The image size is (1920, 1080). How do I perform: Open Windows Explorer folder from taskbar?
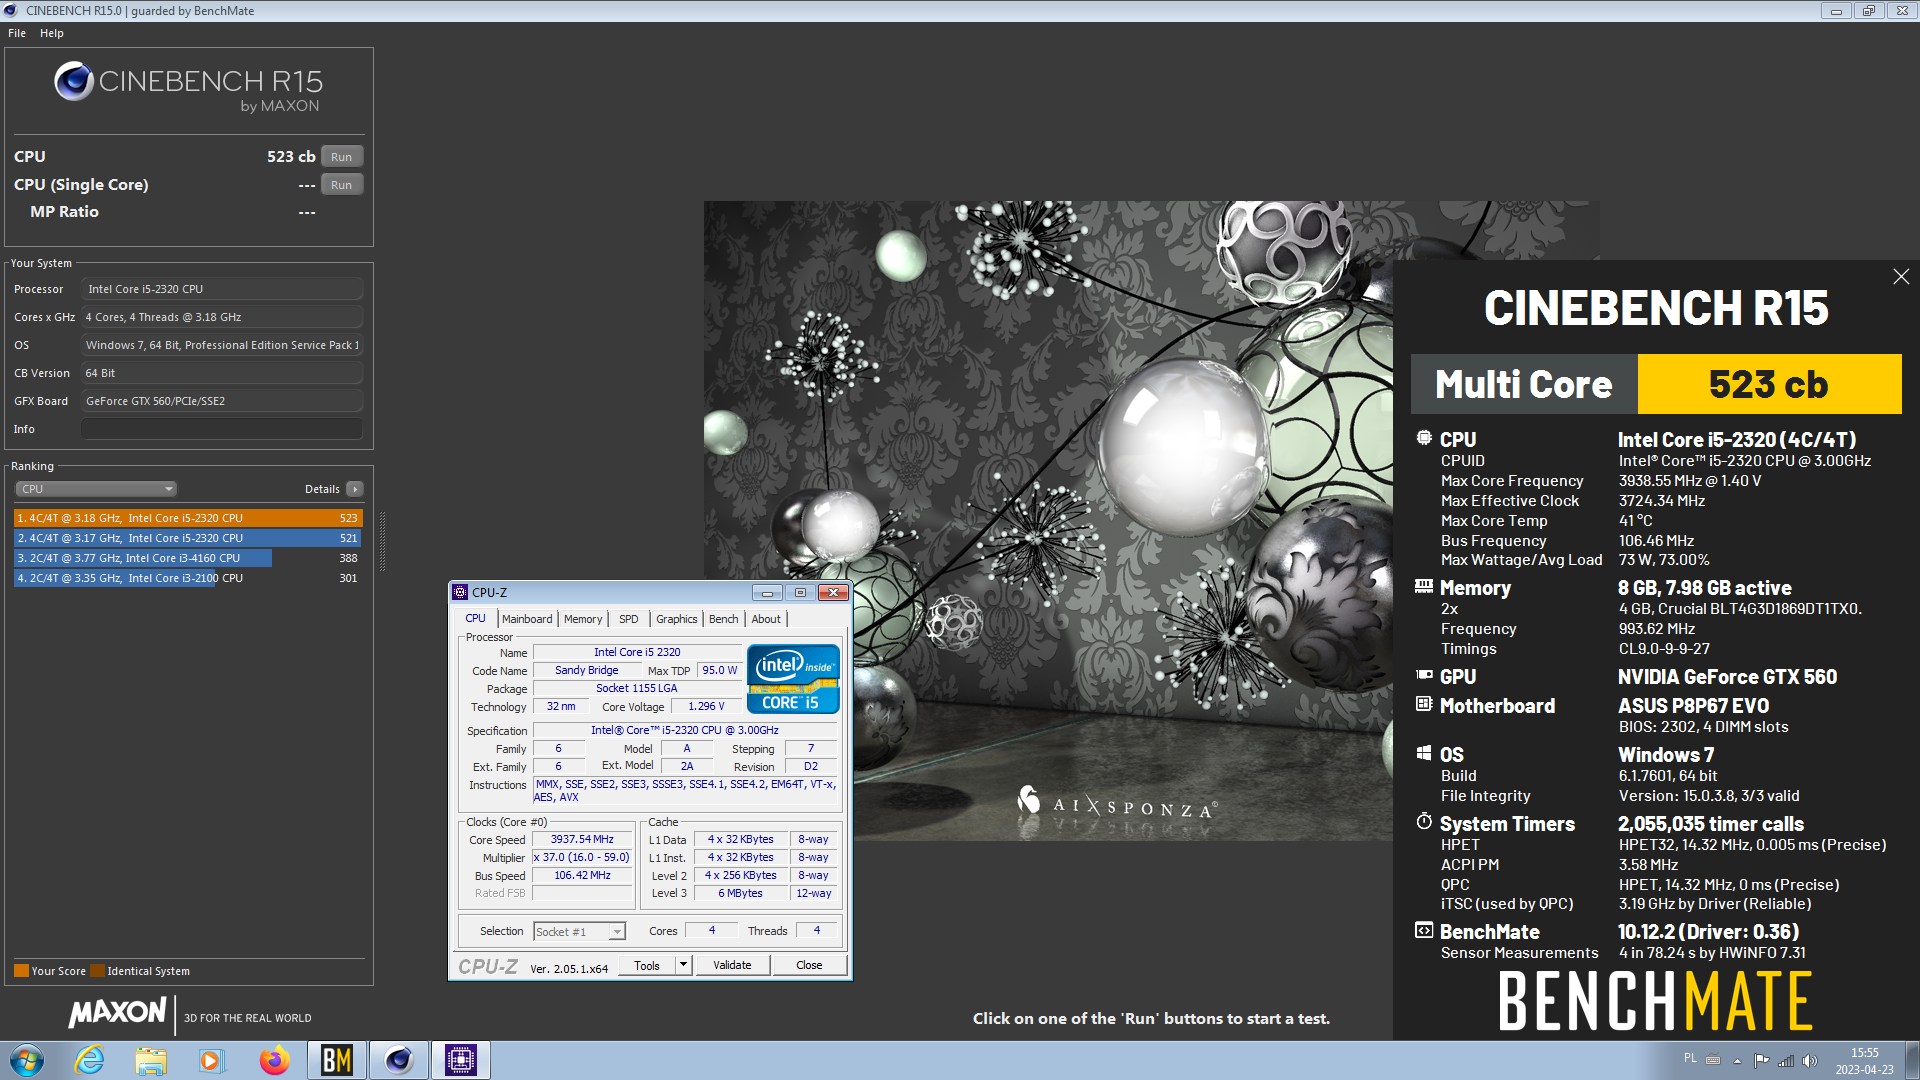point(151,1060)
